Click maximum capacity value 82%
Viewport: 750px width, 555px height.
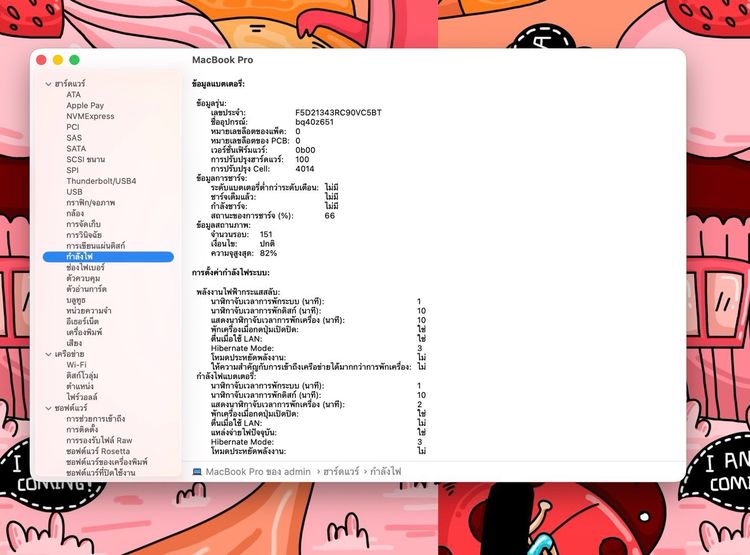coord(268,253)
